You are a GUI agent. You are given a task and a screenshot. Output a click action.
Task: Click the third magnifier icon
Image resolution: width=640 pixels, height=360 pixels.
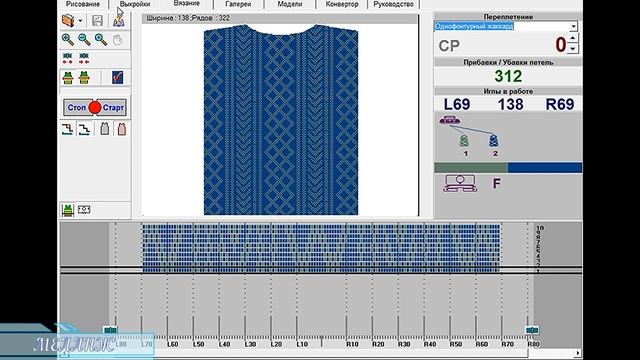101,40
